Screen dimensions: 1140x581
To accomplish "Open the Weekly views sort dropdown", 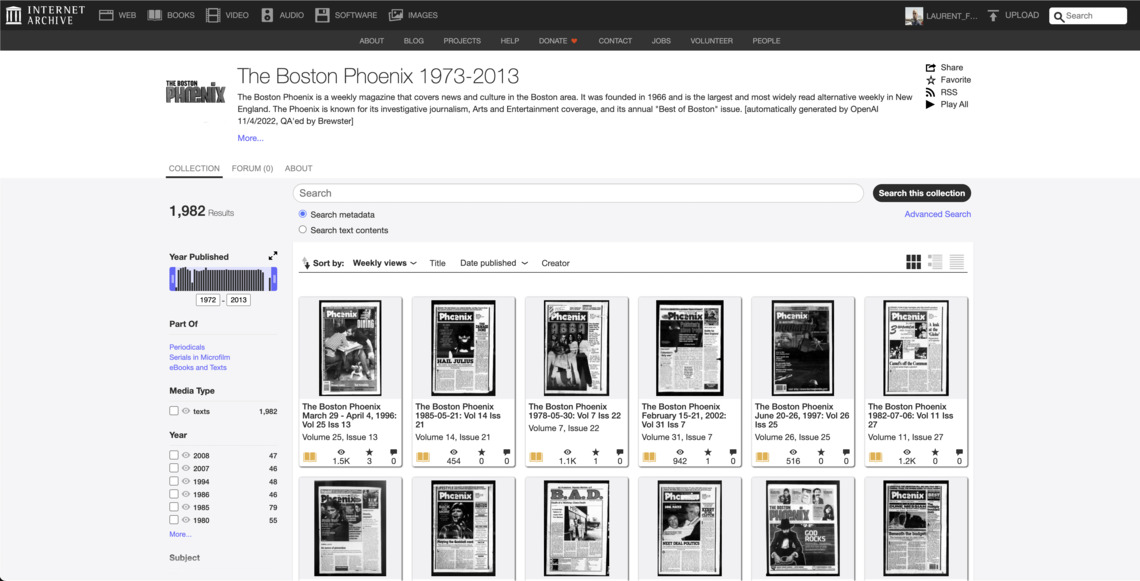I will [385, 263].
